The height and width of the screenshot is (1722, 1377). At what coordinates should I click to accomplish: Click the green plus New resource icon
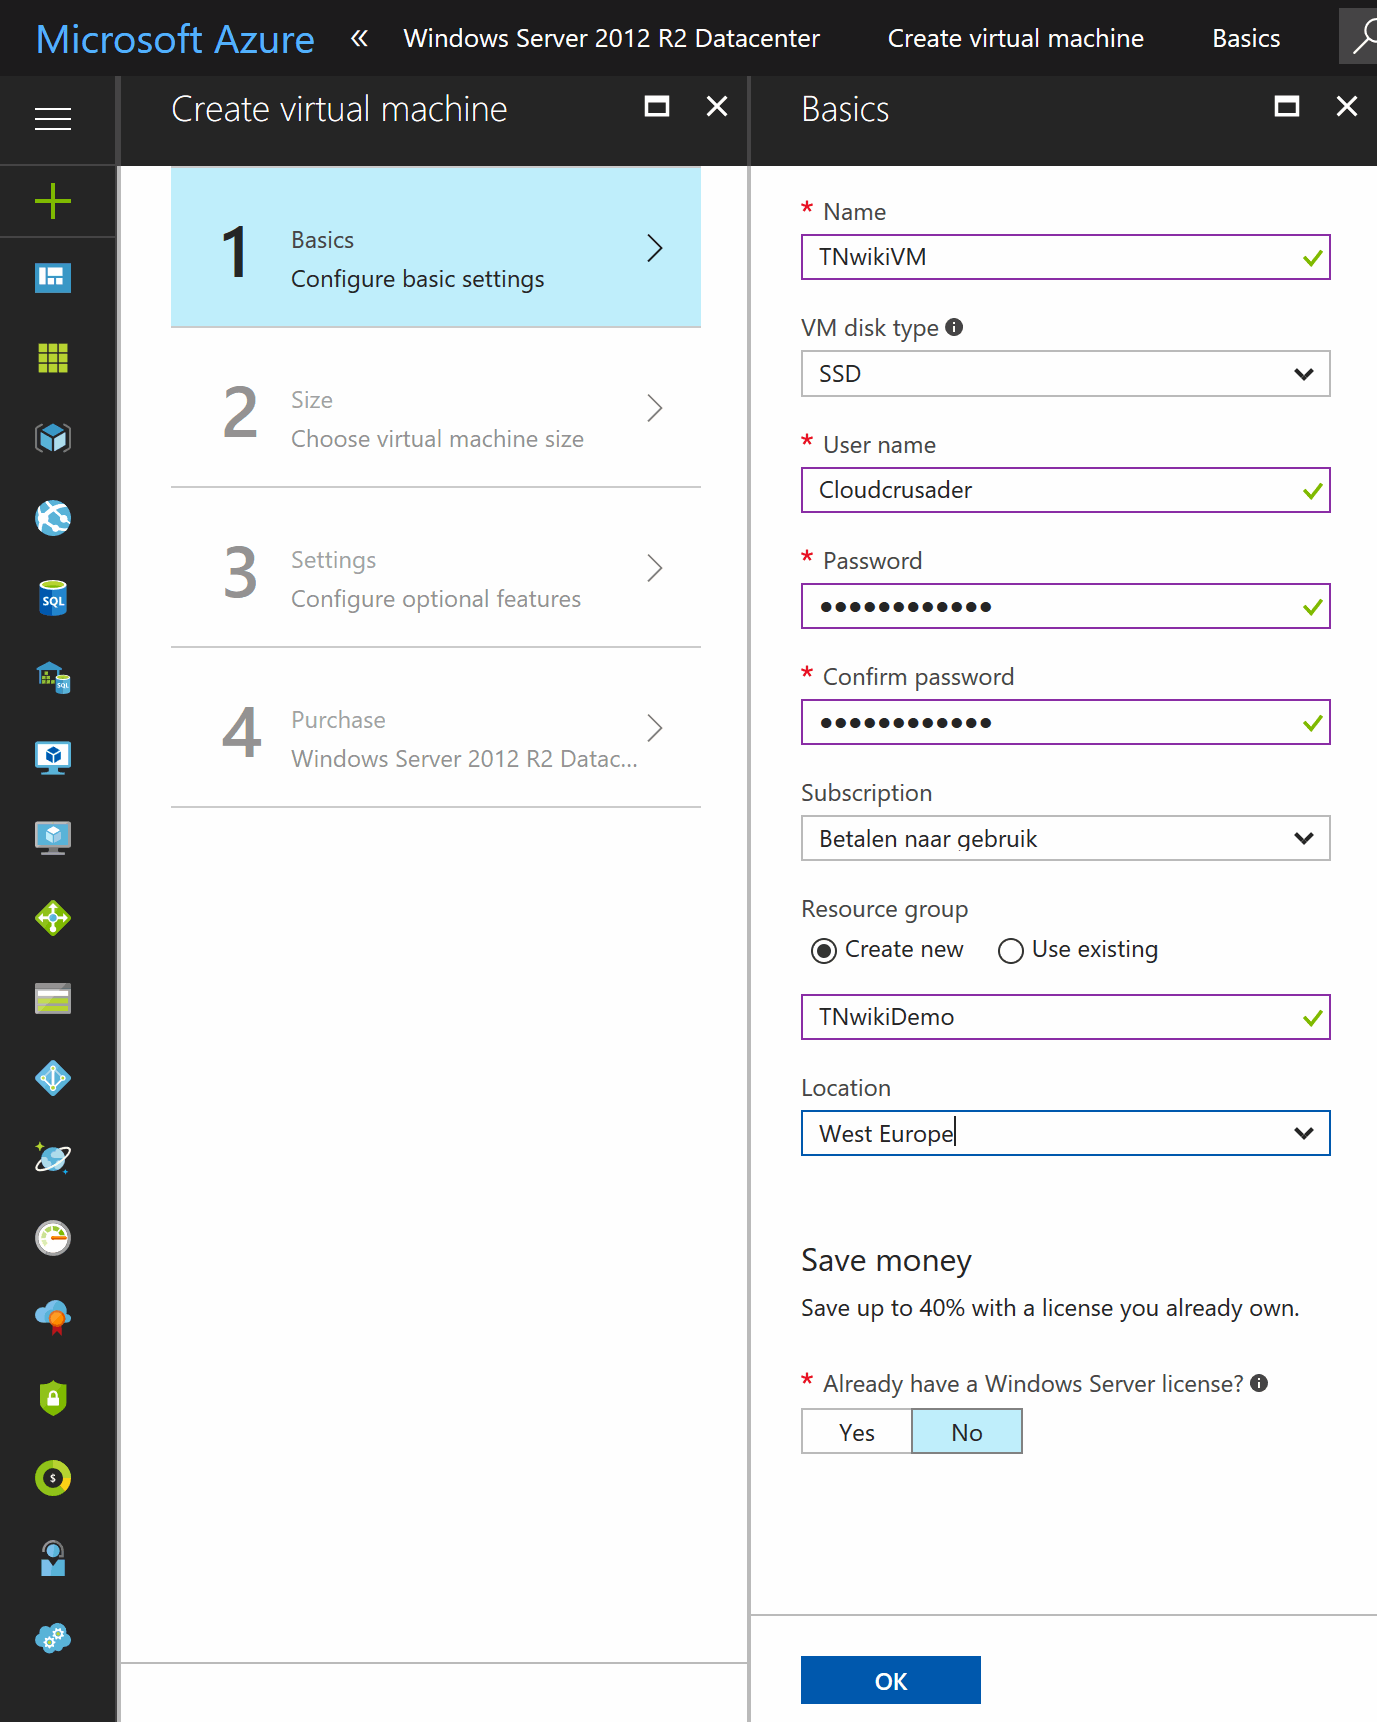click(53, 202)
